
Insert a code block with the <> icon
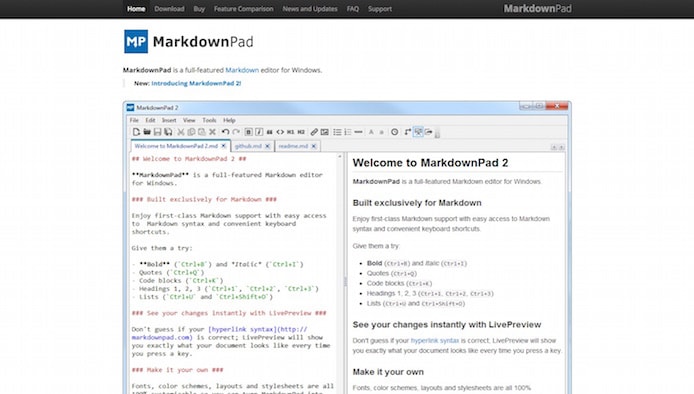[280, 132]
